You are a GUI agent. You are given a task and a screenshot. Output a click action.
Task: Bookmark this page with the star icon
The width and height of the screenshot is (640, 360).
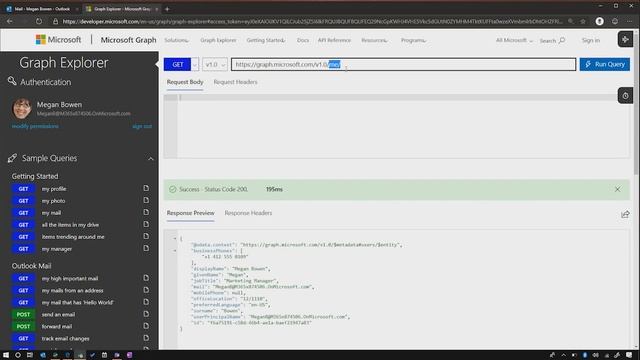point(583,21)
